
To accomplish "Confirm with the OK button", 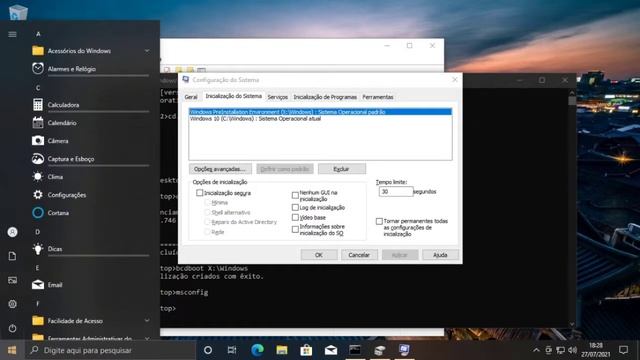I will click(x=319, y=255).
